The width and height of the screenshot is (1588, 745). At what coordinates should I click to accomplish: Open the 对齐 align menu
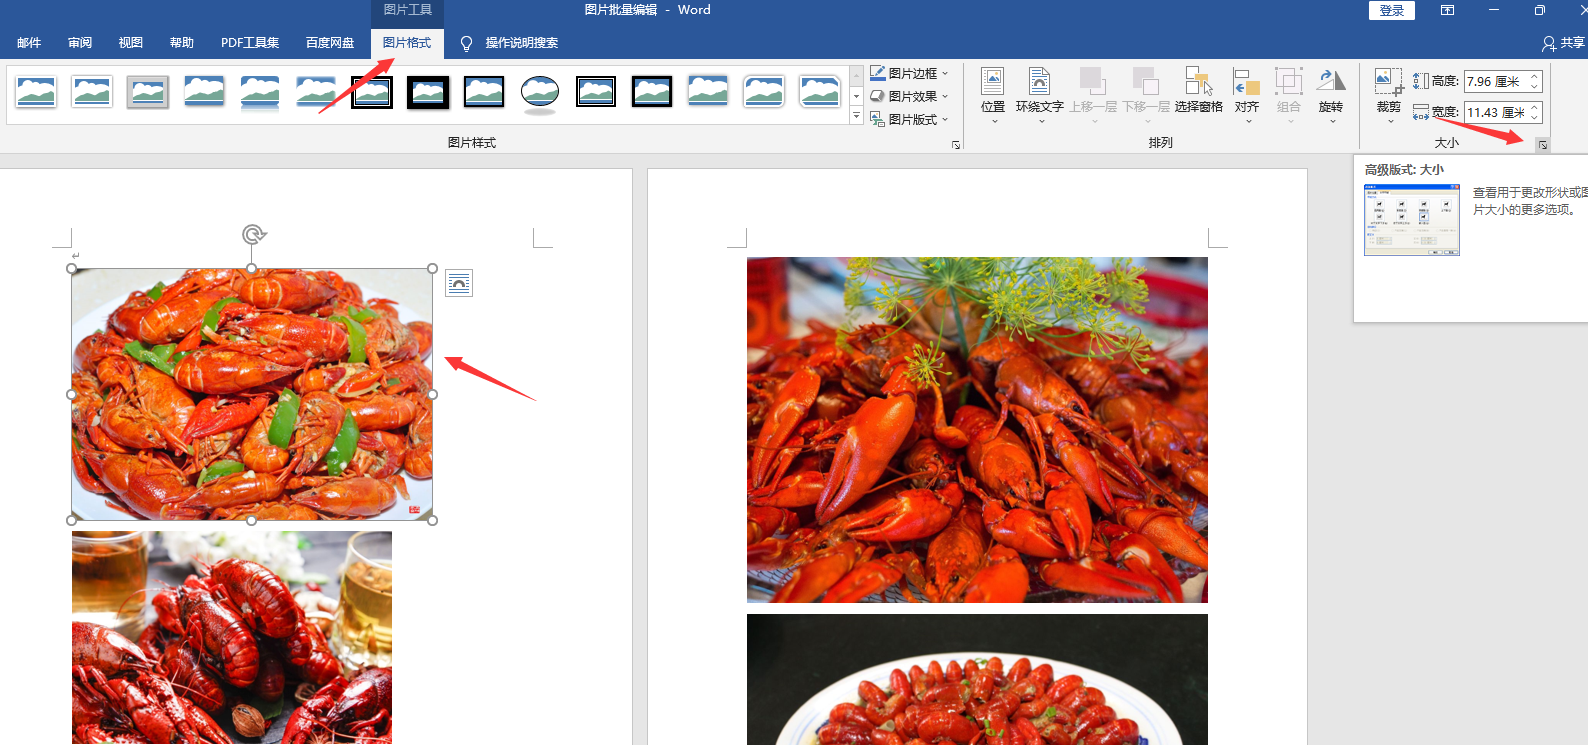coord(1247,95)
